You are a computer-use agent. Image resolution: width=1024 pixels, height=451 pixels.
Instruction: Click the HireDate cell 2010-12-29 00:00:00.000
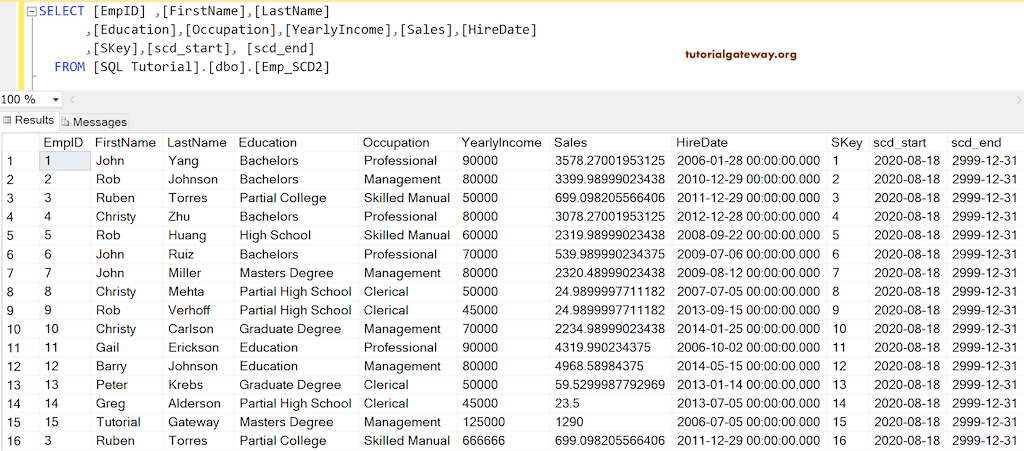tap(748, 179)
